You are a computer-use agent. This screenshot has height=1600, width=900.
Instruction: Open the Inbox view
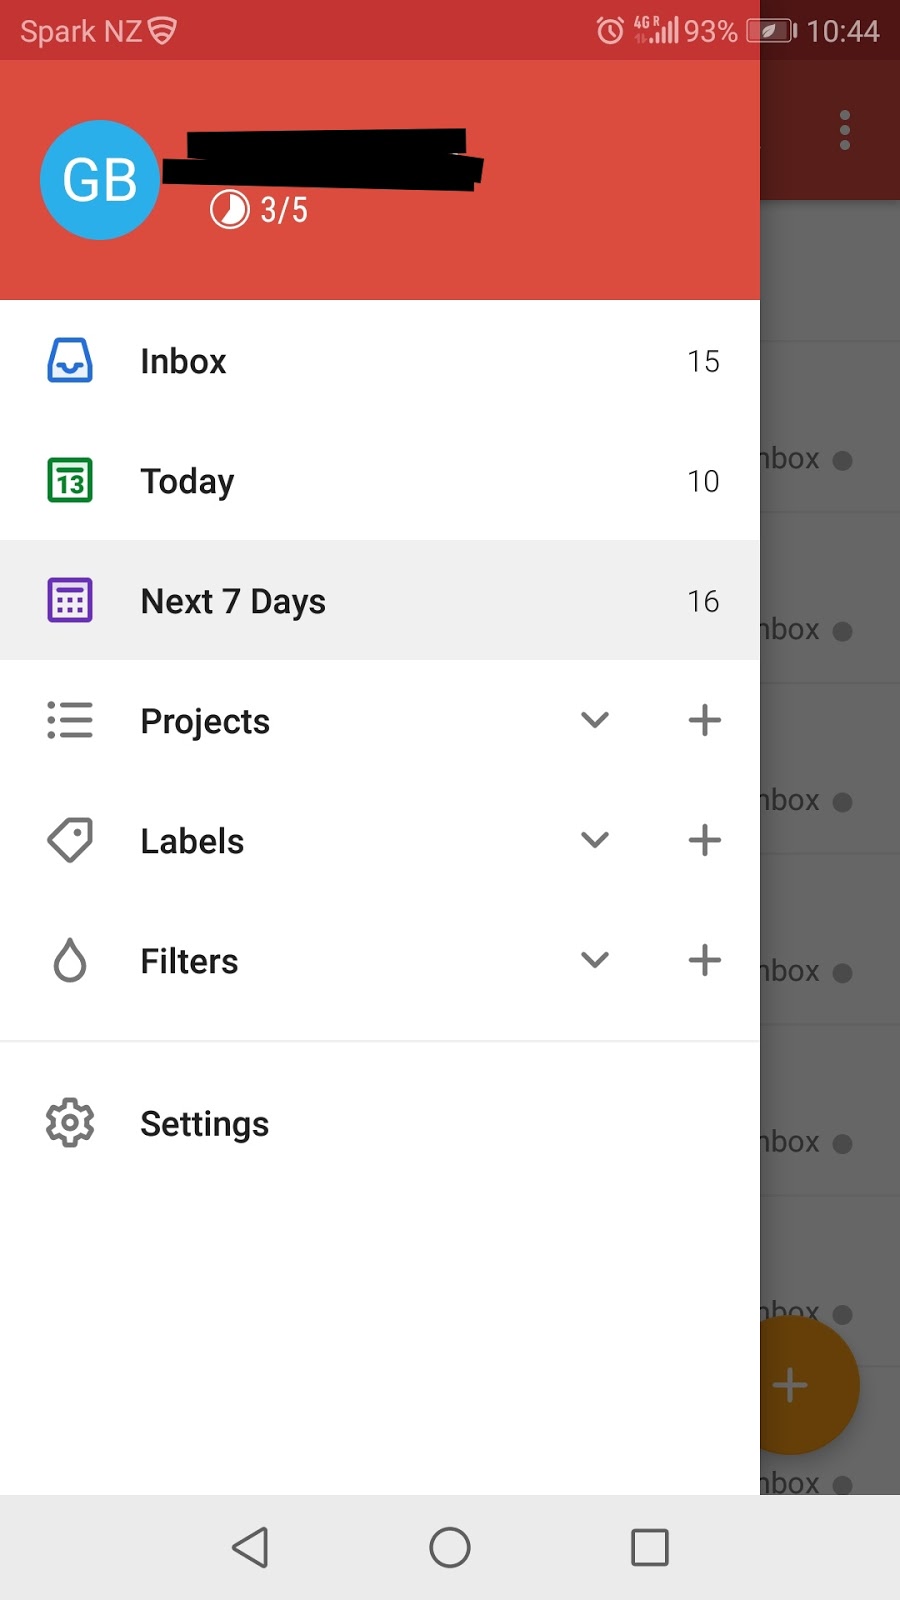tap(184, 361)
